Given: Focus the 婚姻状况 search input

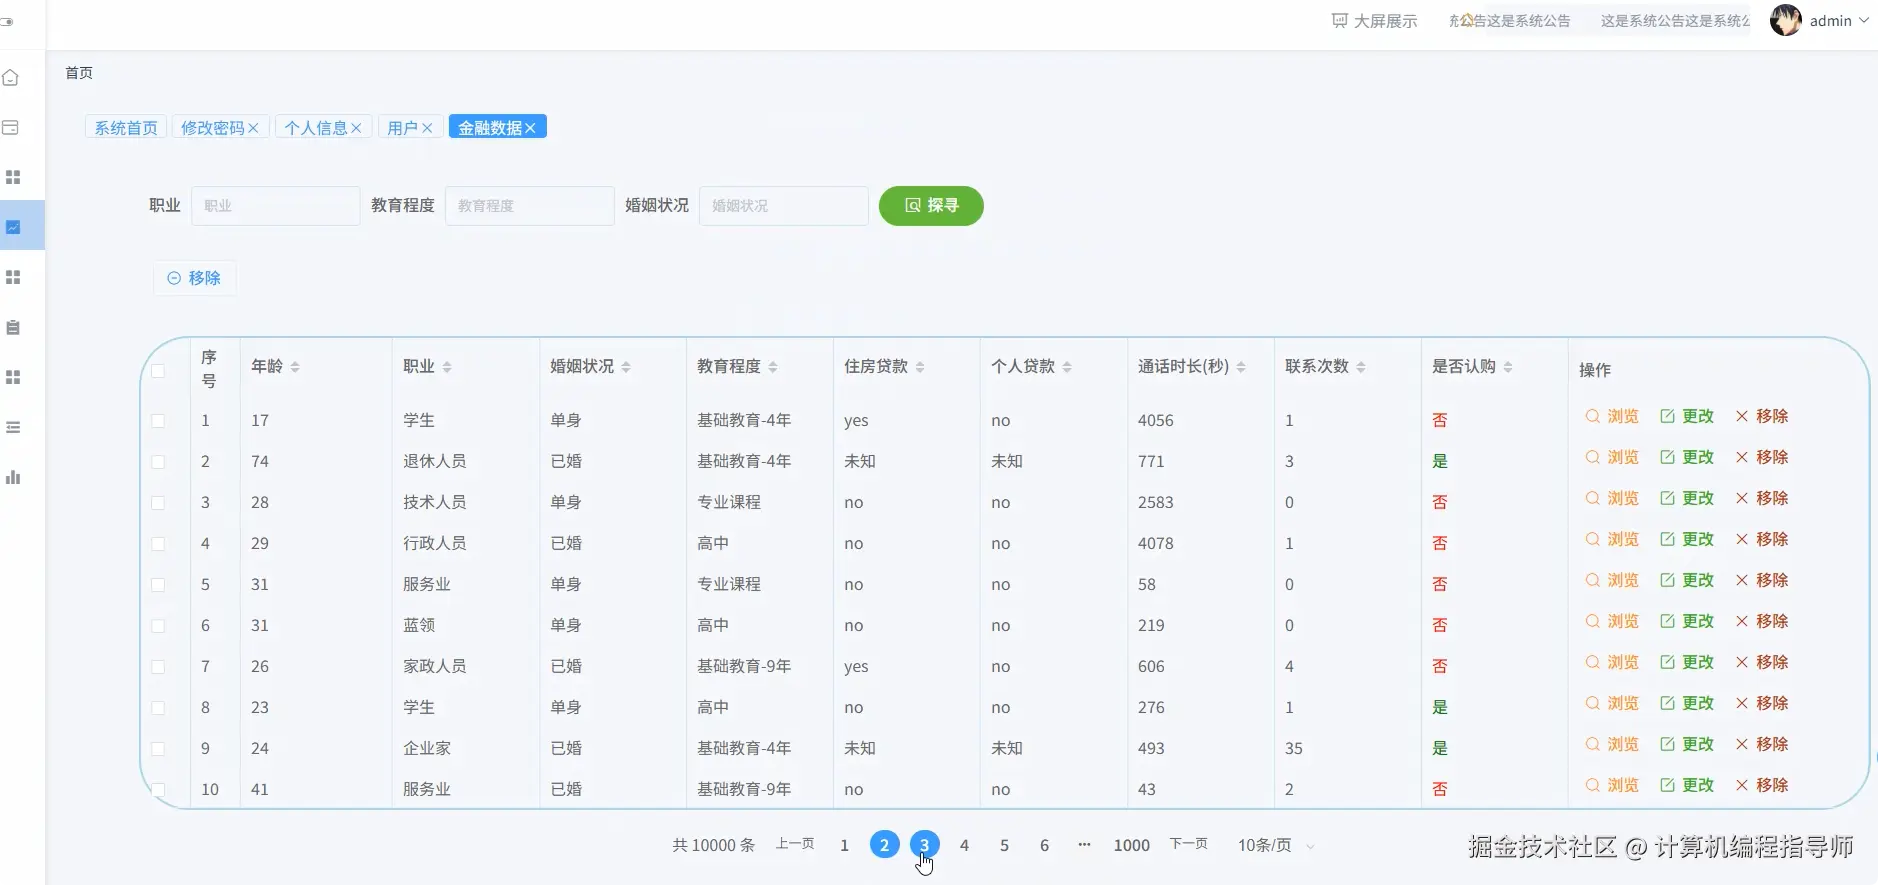Looking at the screenshot, I should tap(783, 206).
